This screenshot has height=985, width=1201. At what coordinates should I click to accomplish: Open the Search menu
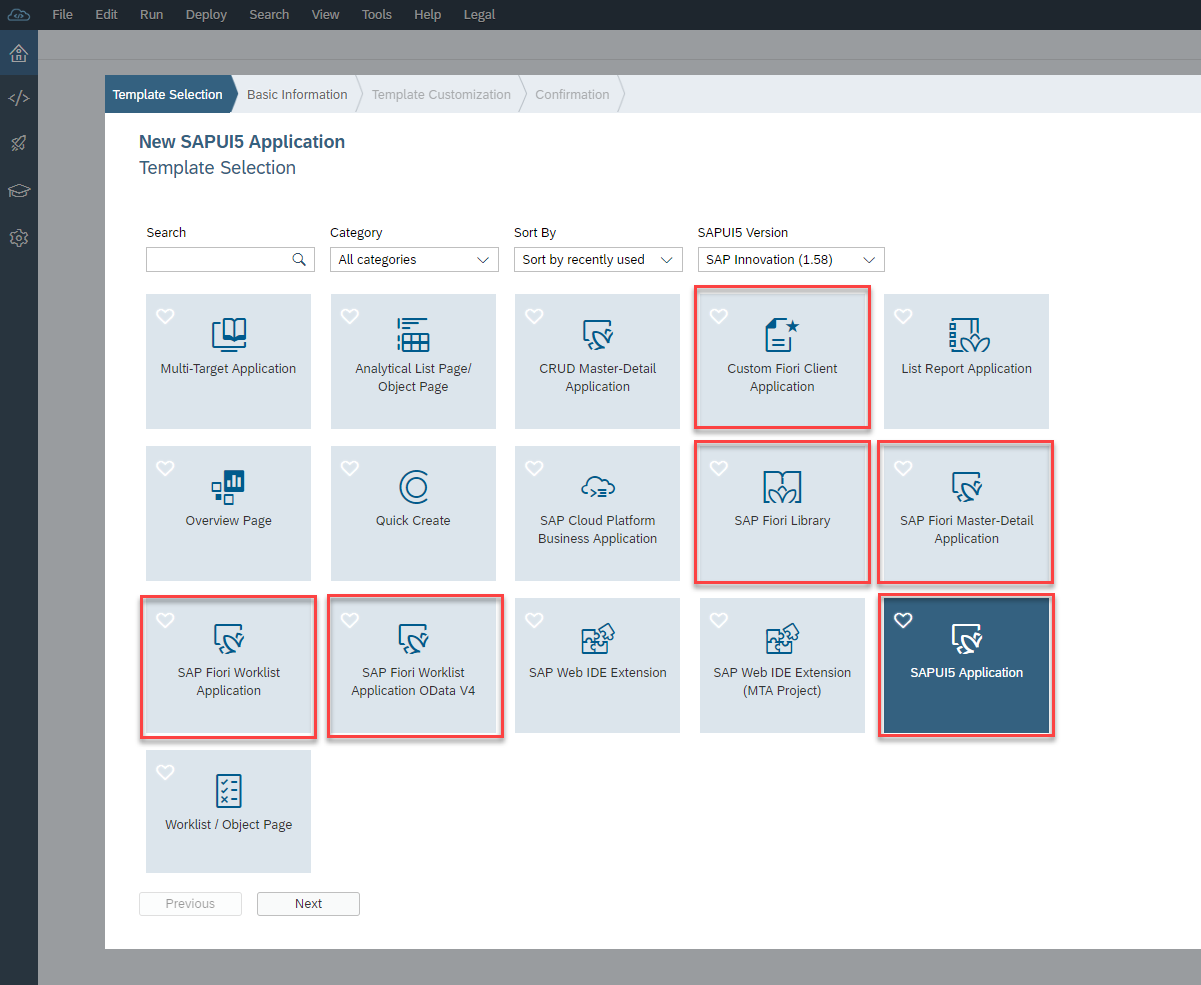[x=269, y=15]
